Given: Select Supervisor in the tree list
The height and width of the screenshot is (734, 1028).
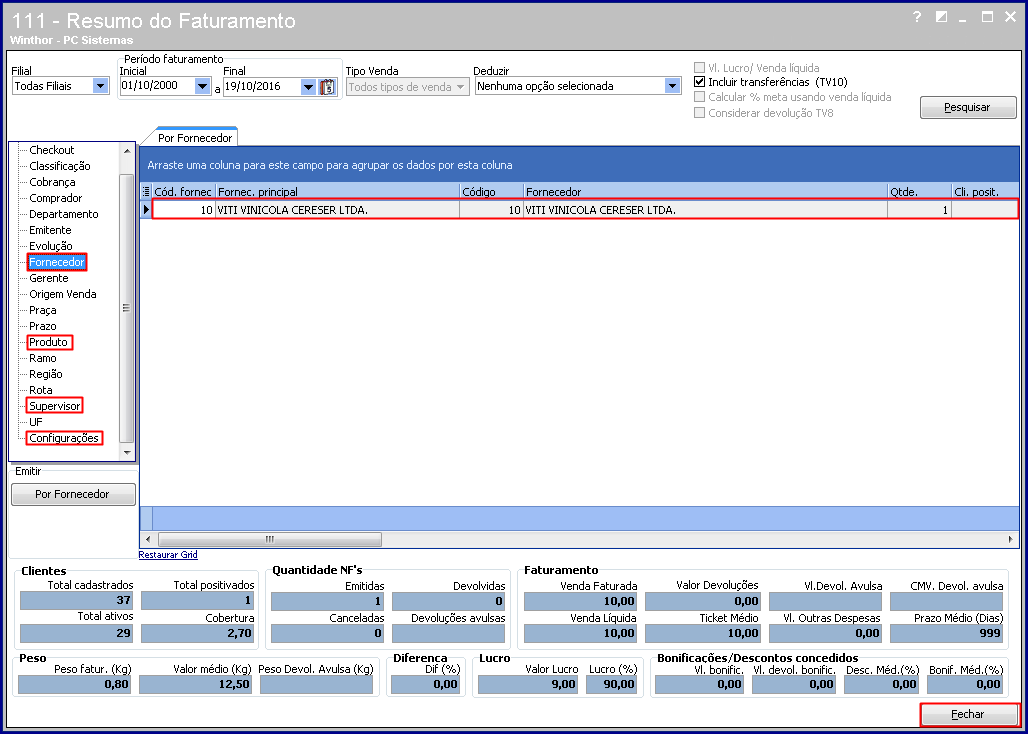Looking at the screenshot, I should [x=55, y=406].
